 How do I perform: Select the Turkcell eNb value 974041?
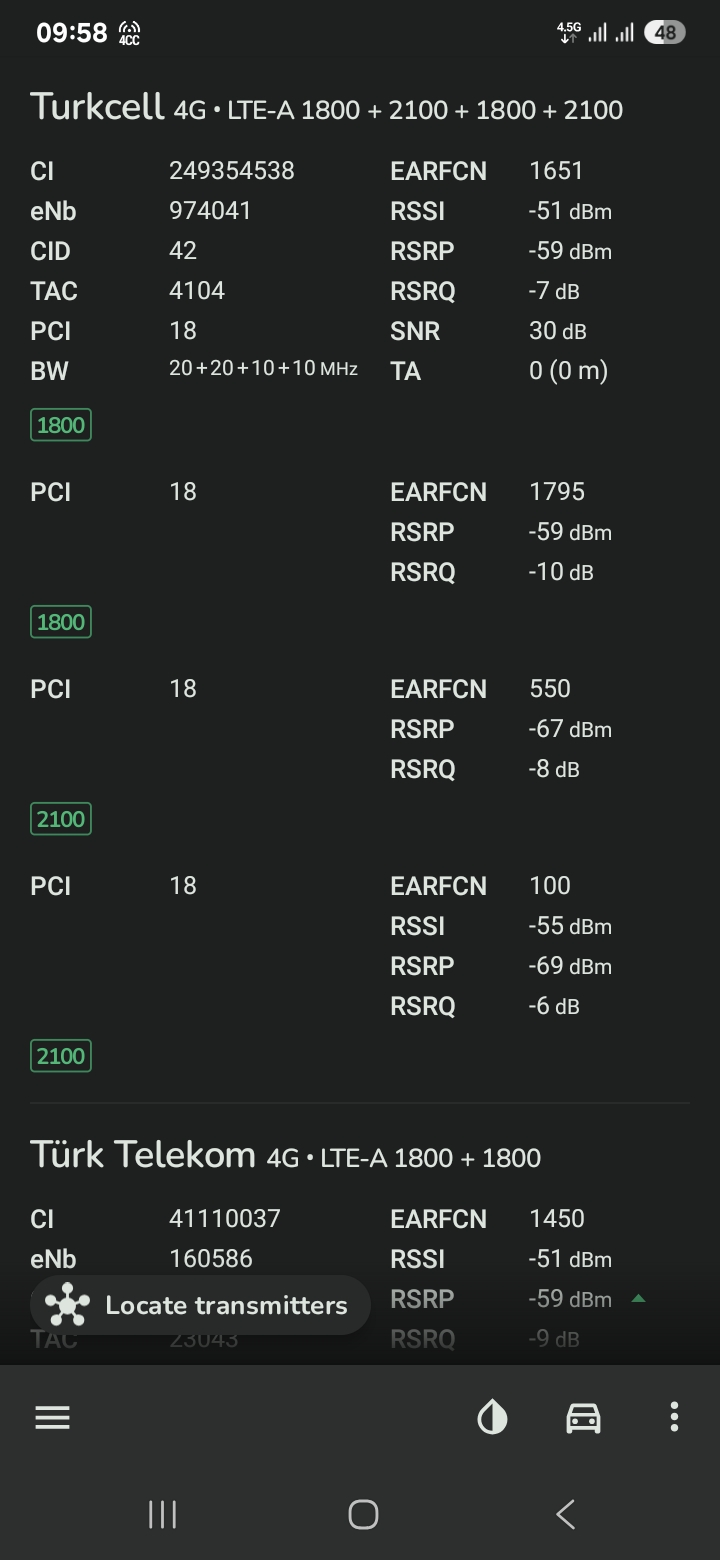click(x=210, y=211)
